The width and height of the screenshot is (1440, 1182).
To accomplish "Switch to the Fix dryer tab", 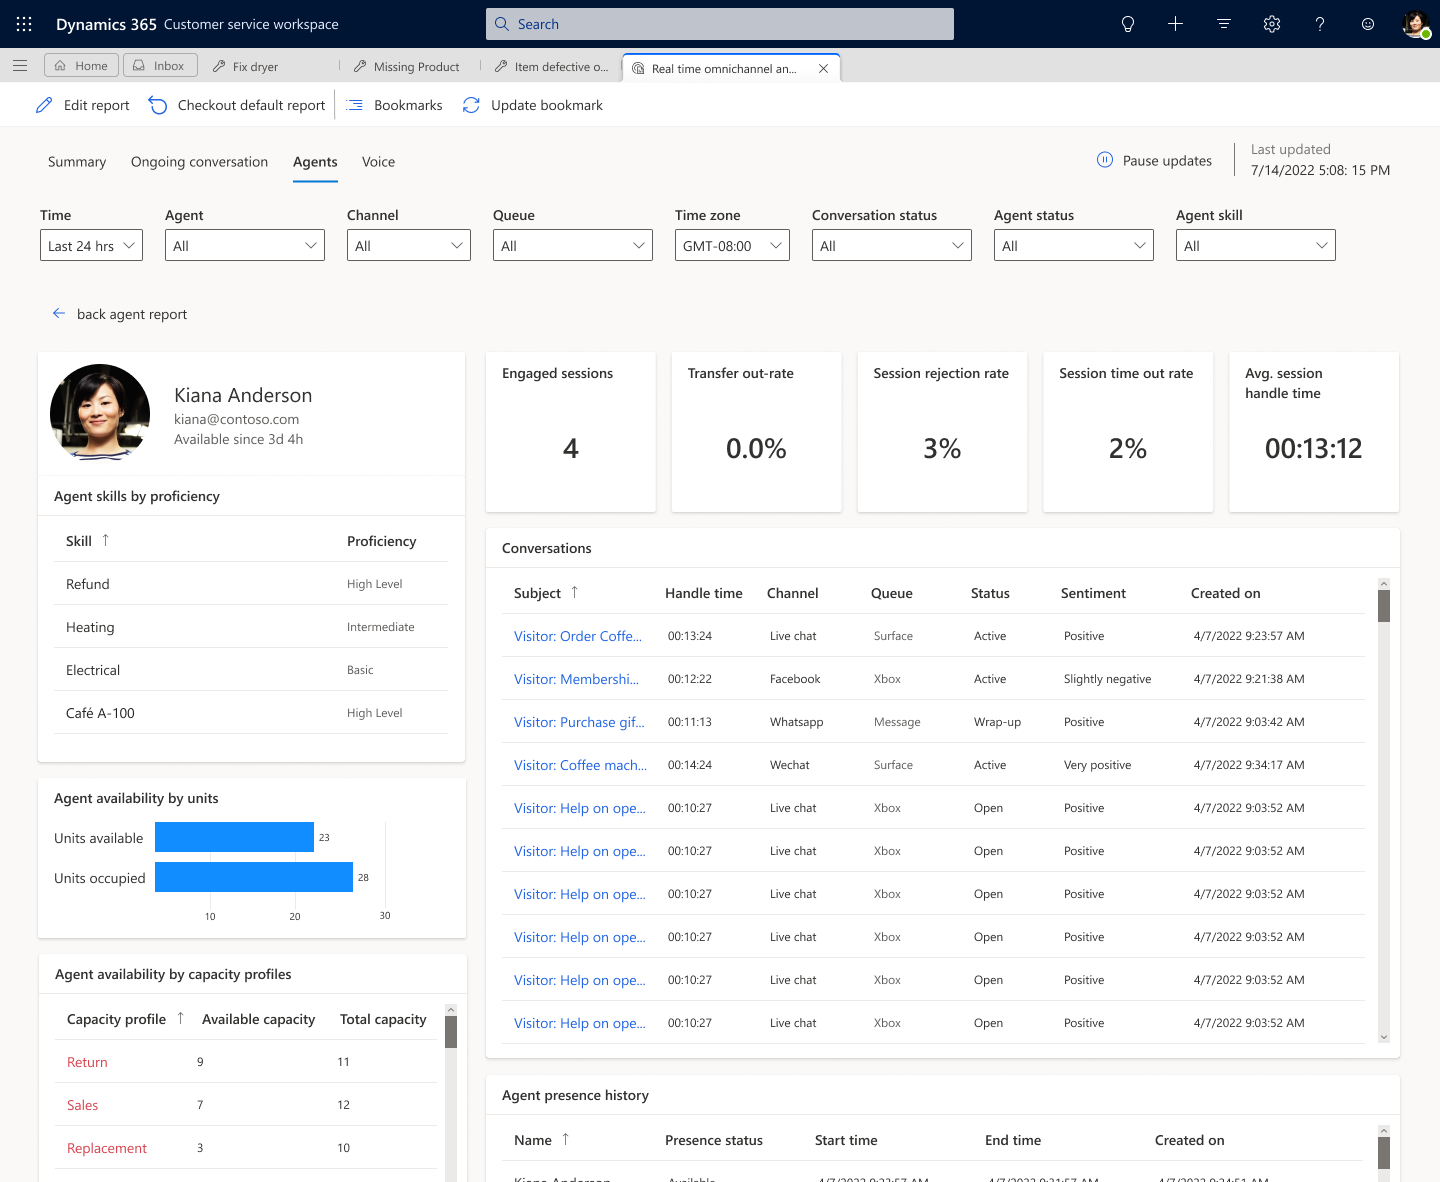I will [246, 67].
